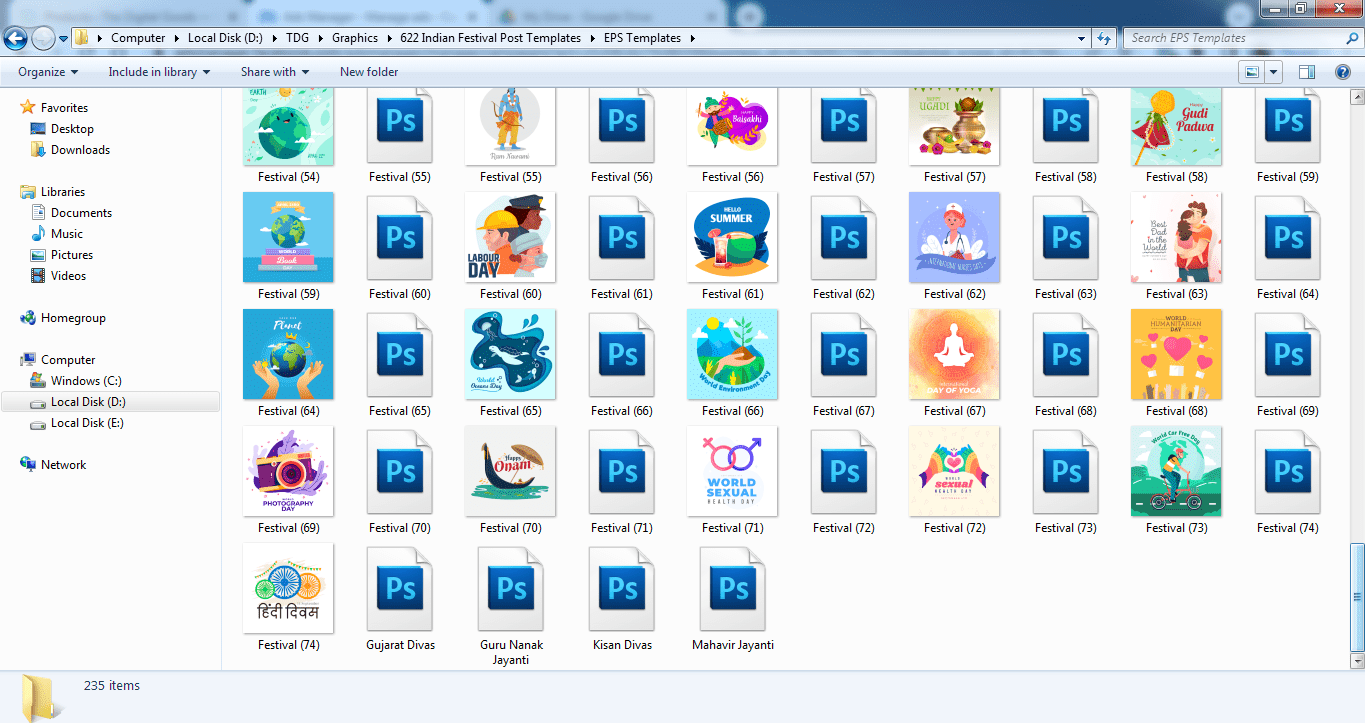Image resolution: width=1365 pixels, height=723 pixels.
Task: Expand the Include in library menu
Action: 159,72
